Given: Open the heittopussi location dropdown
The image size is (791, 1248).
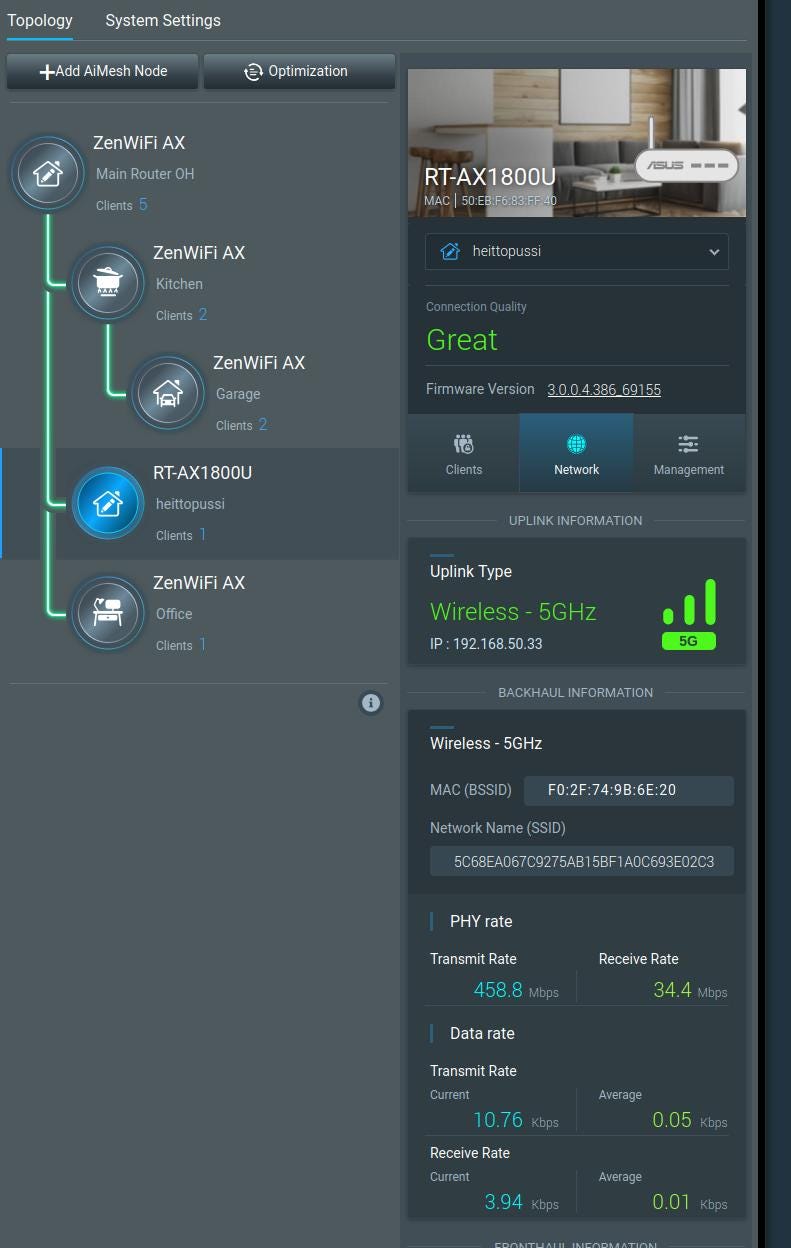Looking at the screenshot, I should point(577,252).
